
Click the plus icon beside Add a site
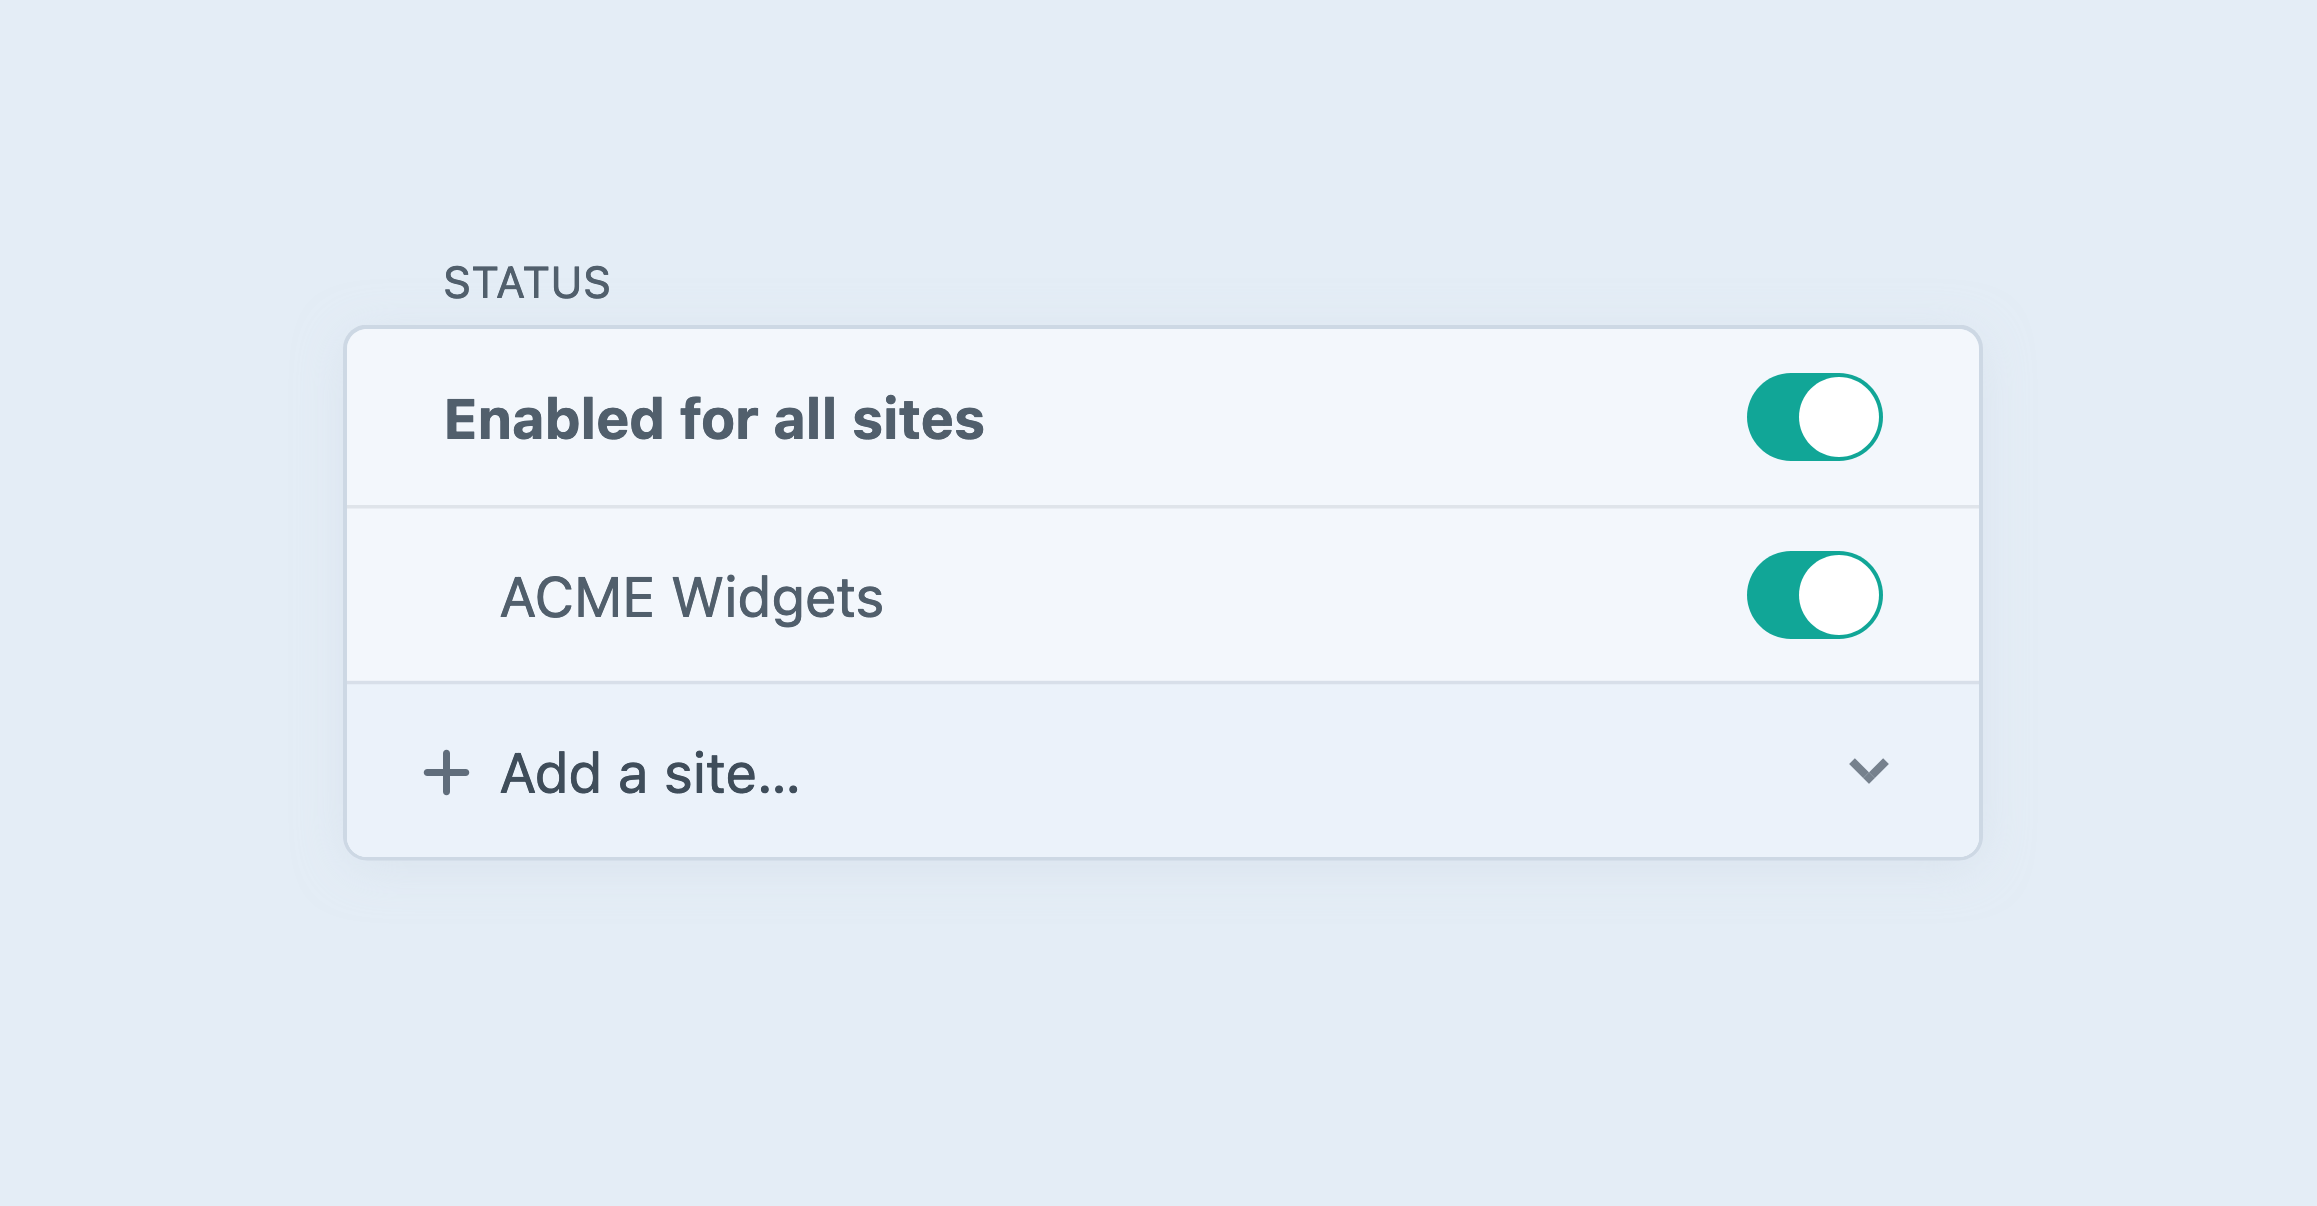(x=446, y=771)
